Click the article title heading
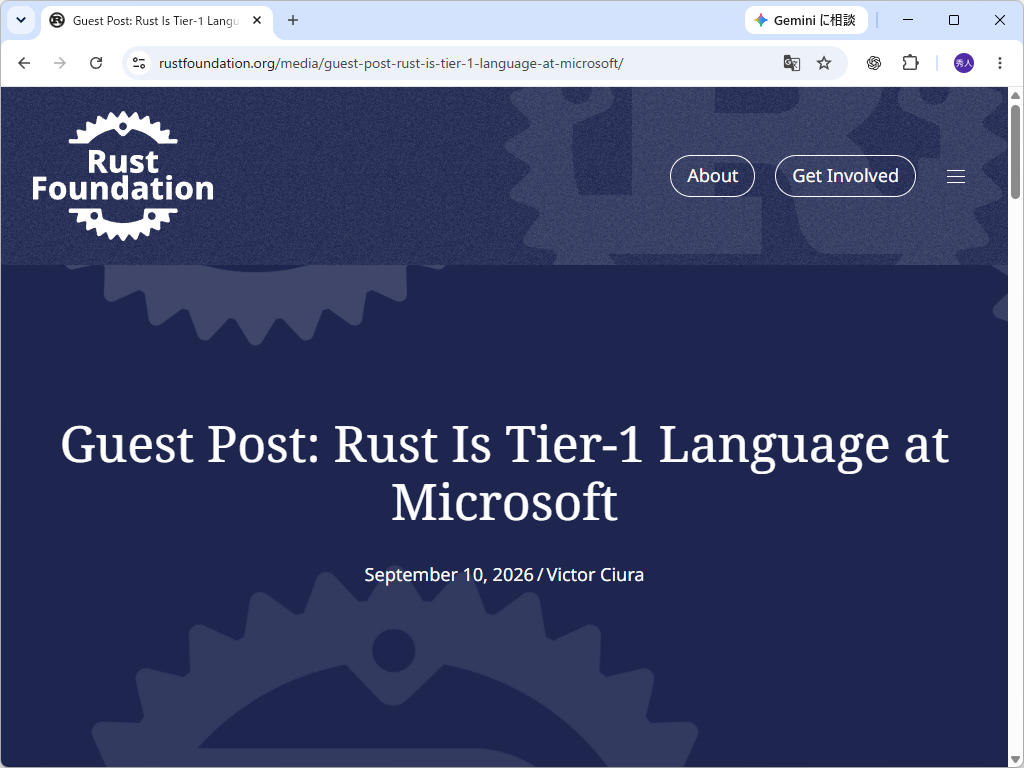 coord(504,473)
